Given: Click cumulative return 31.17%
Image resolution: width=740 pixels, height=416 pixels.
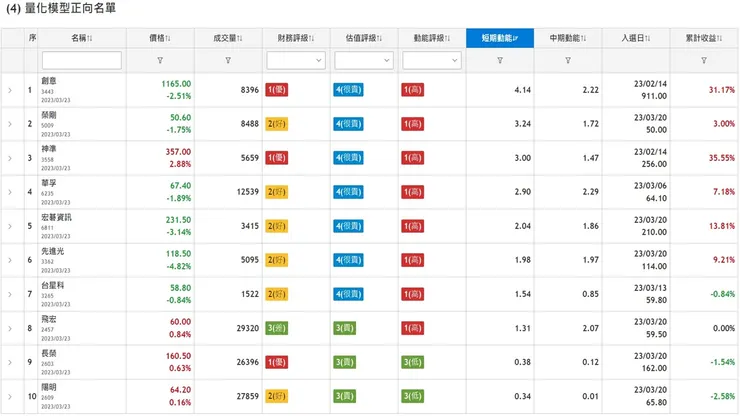Looking at the screenshot, I should pos(722,90).
